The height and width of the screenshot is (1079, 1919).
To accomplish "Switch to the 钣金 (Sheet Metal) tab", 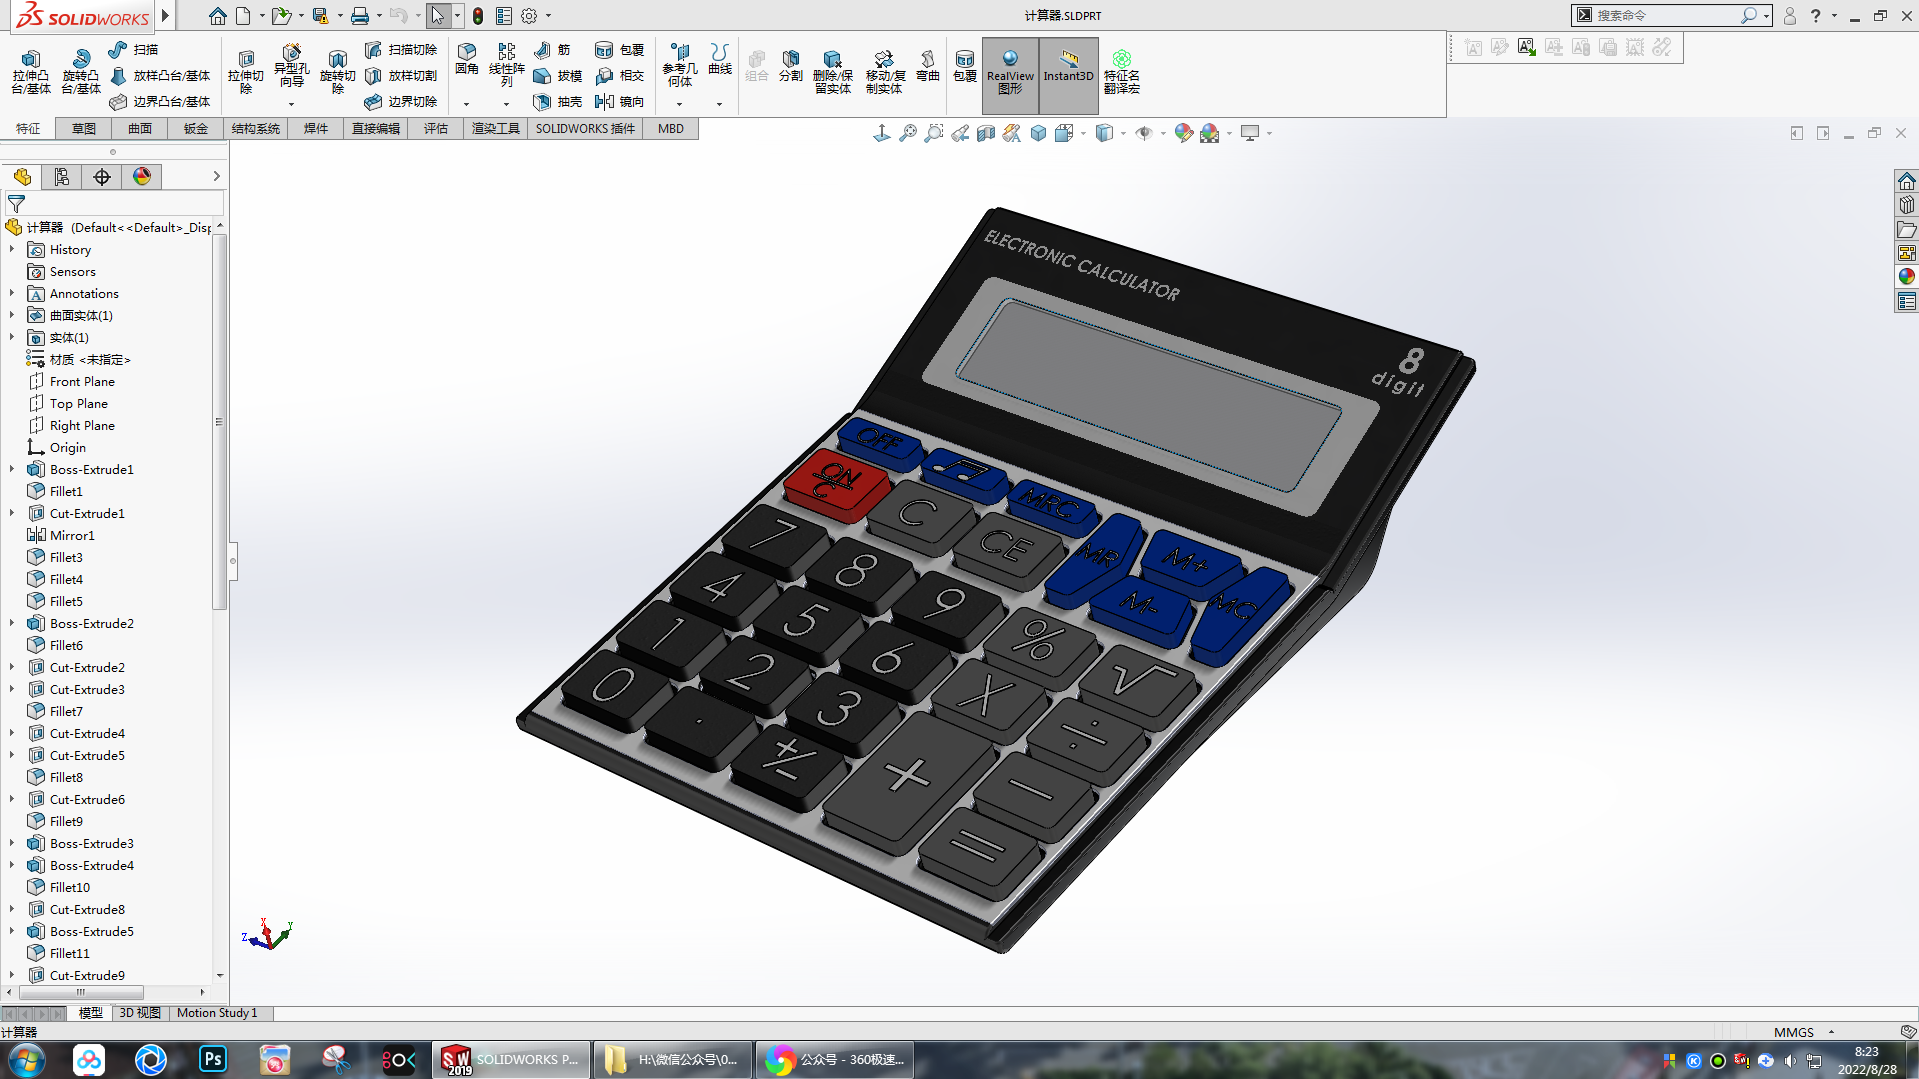I will coord(196,128).
